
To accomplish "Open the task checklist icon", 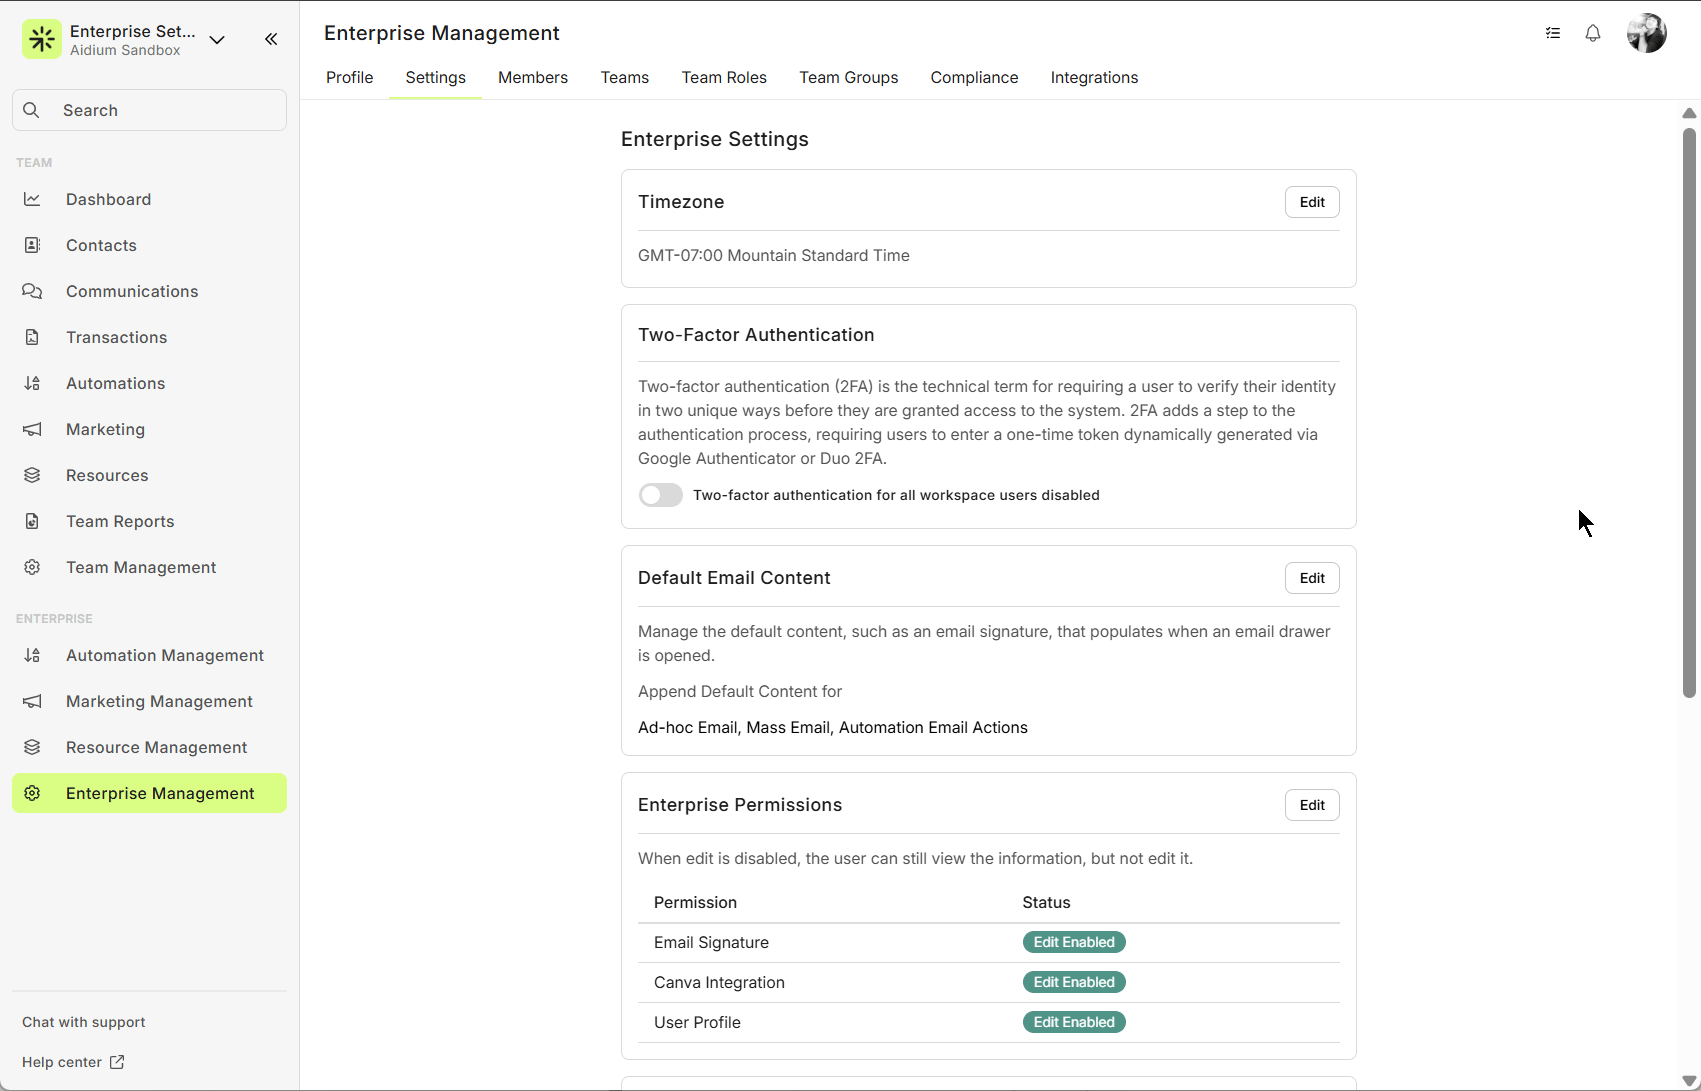I will tap(1553, 33).
